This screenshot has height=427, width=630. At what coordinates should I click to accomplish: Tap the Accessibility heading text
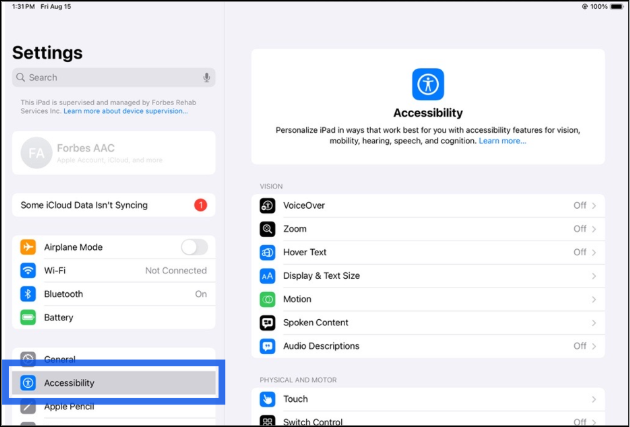(x=428, y=113)
